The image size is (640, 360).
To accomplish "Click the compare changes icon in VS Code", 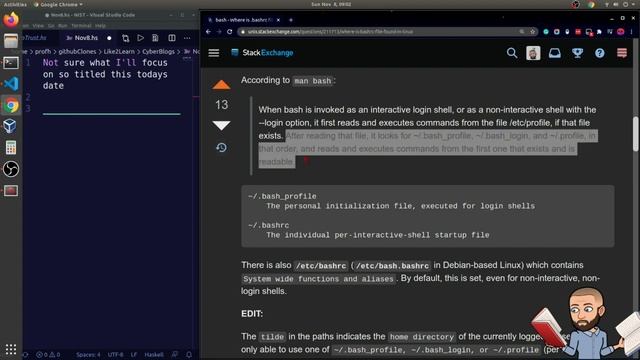I will coord(126,38).
